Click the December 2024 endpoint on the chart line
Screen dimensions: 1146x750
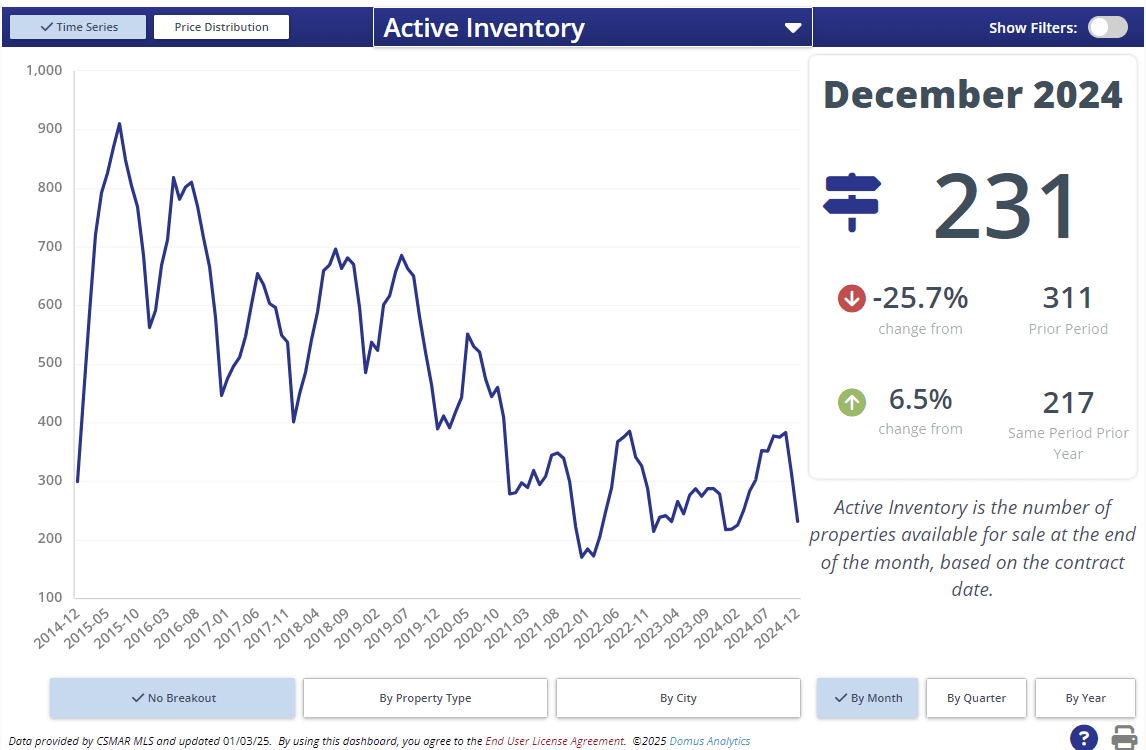click(x=797, y=521)
